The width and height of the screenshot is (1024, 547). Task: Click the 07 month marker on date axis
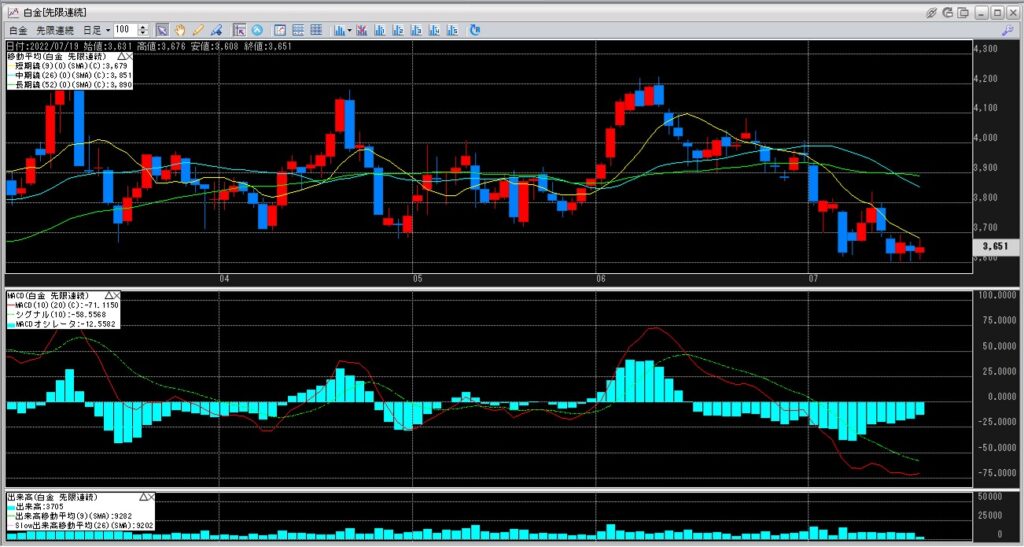[x=814, y=279]
